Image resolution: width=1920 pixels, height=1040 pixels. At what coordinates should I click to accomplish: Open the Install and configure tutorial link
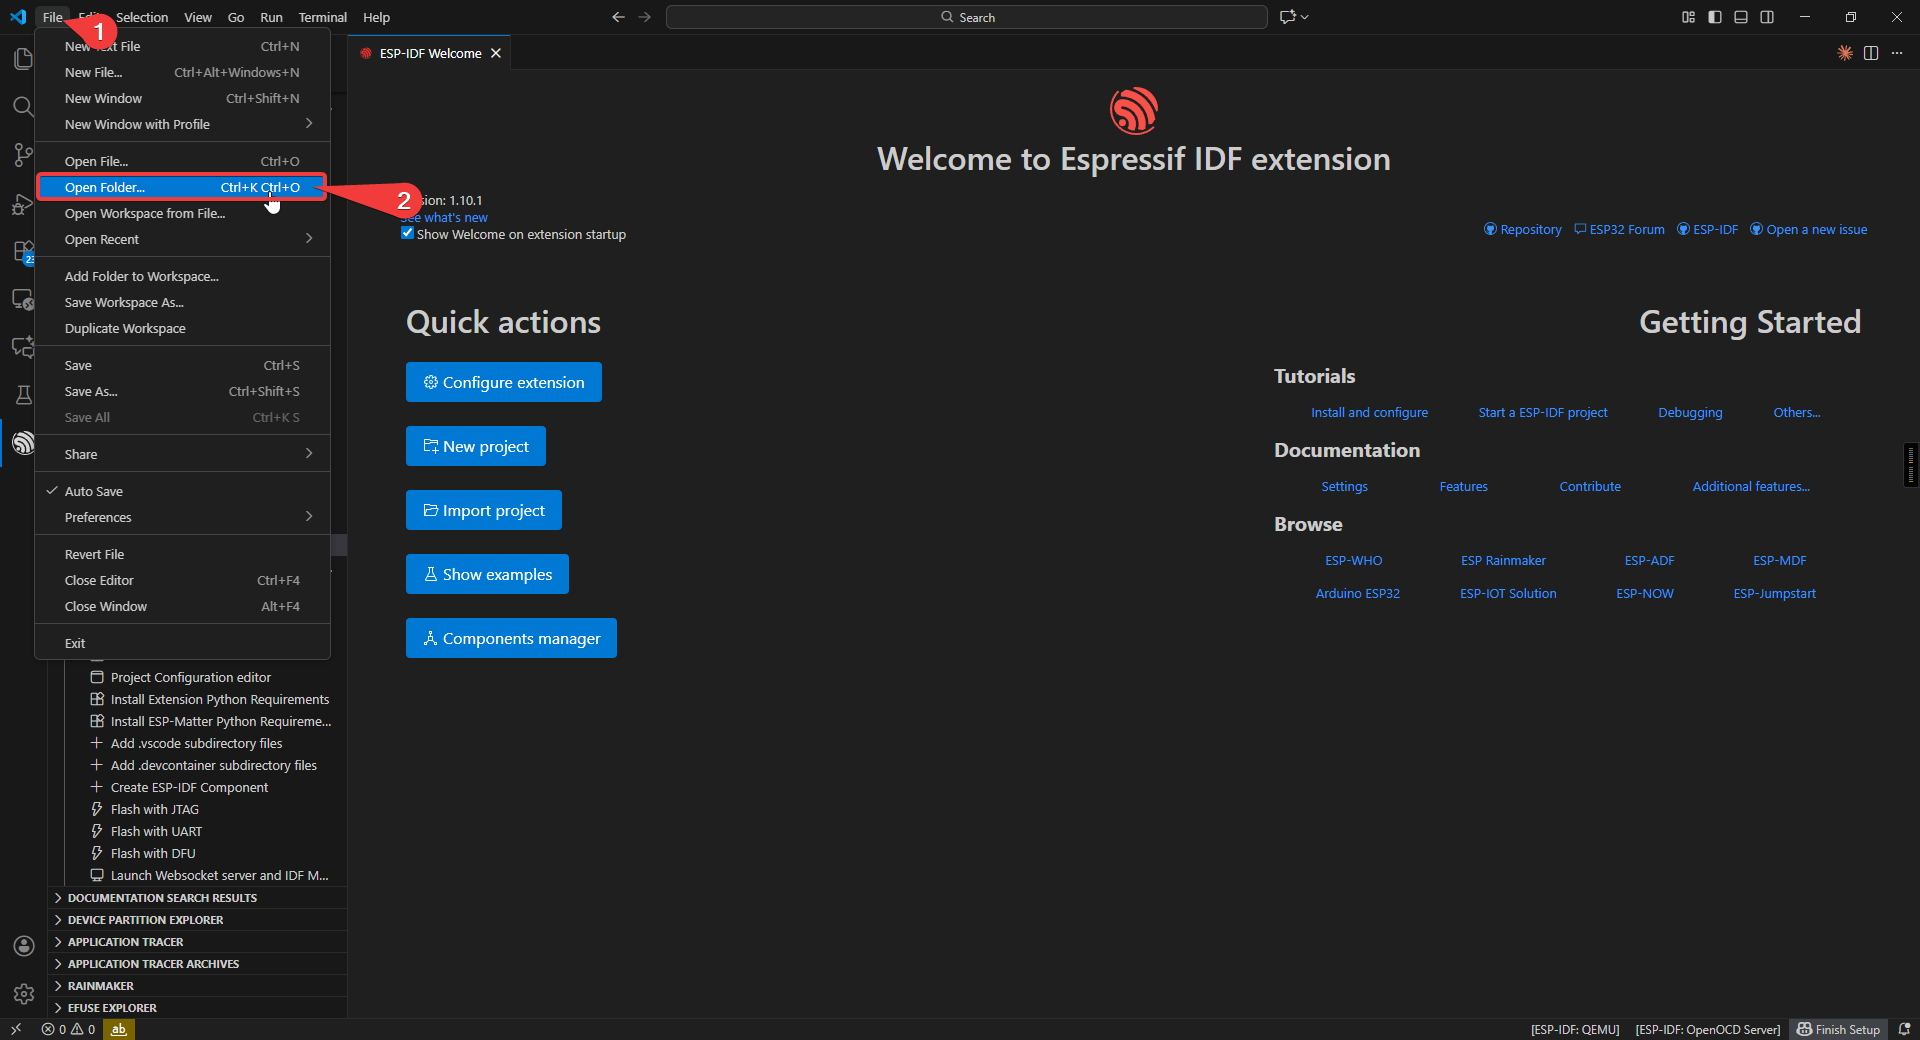pyautogui.click(x=1370, y=412)
